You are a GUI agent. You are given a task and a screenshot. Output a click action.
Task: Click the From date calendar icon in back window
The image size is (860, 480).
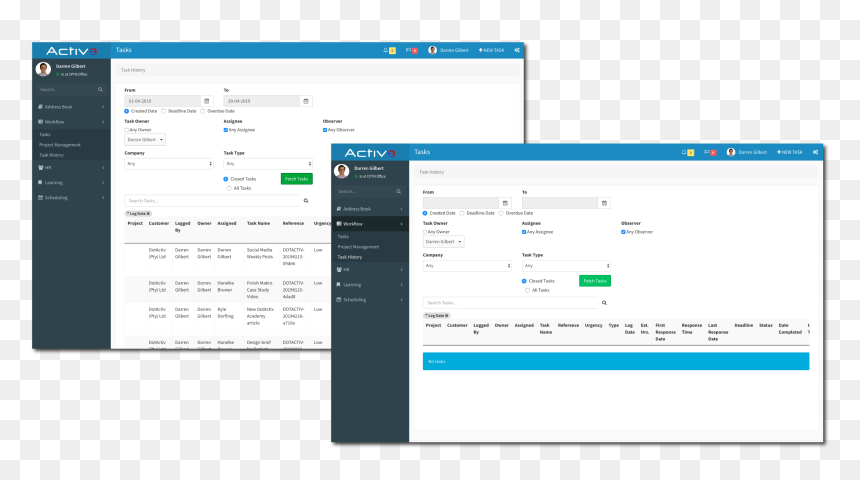tap(207, 101)
